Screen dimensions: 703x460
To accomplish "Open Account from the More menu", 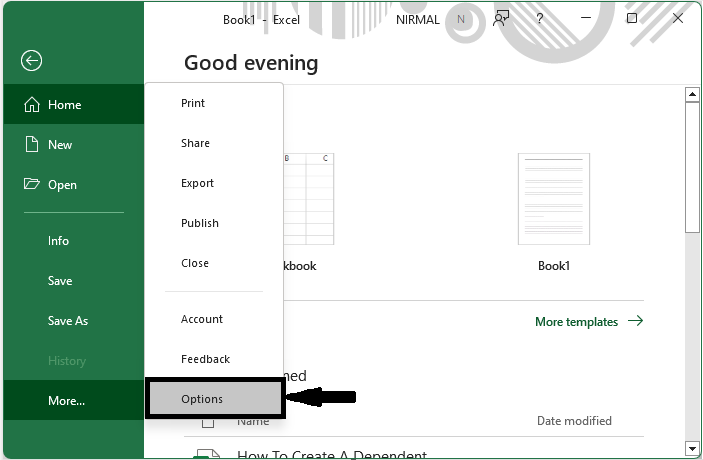I will point(214,319).
